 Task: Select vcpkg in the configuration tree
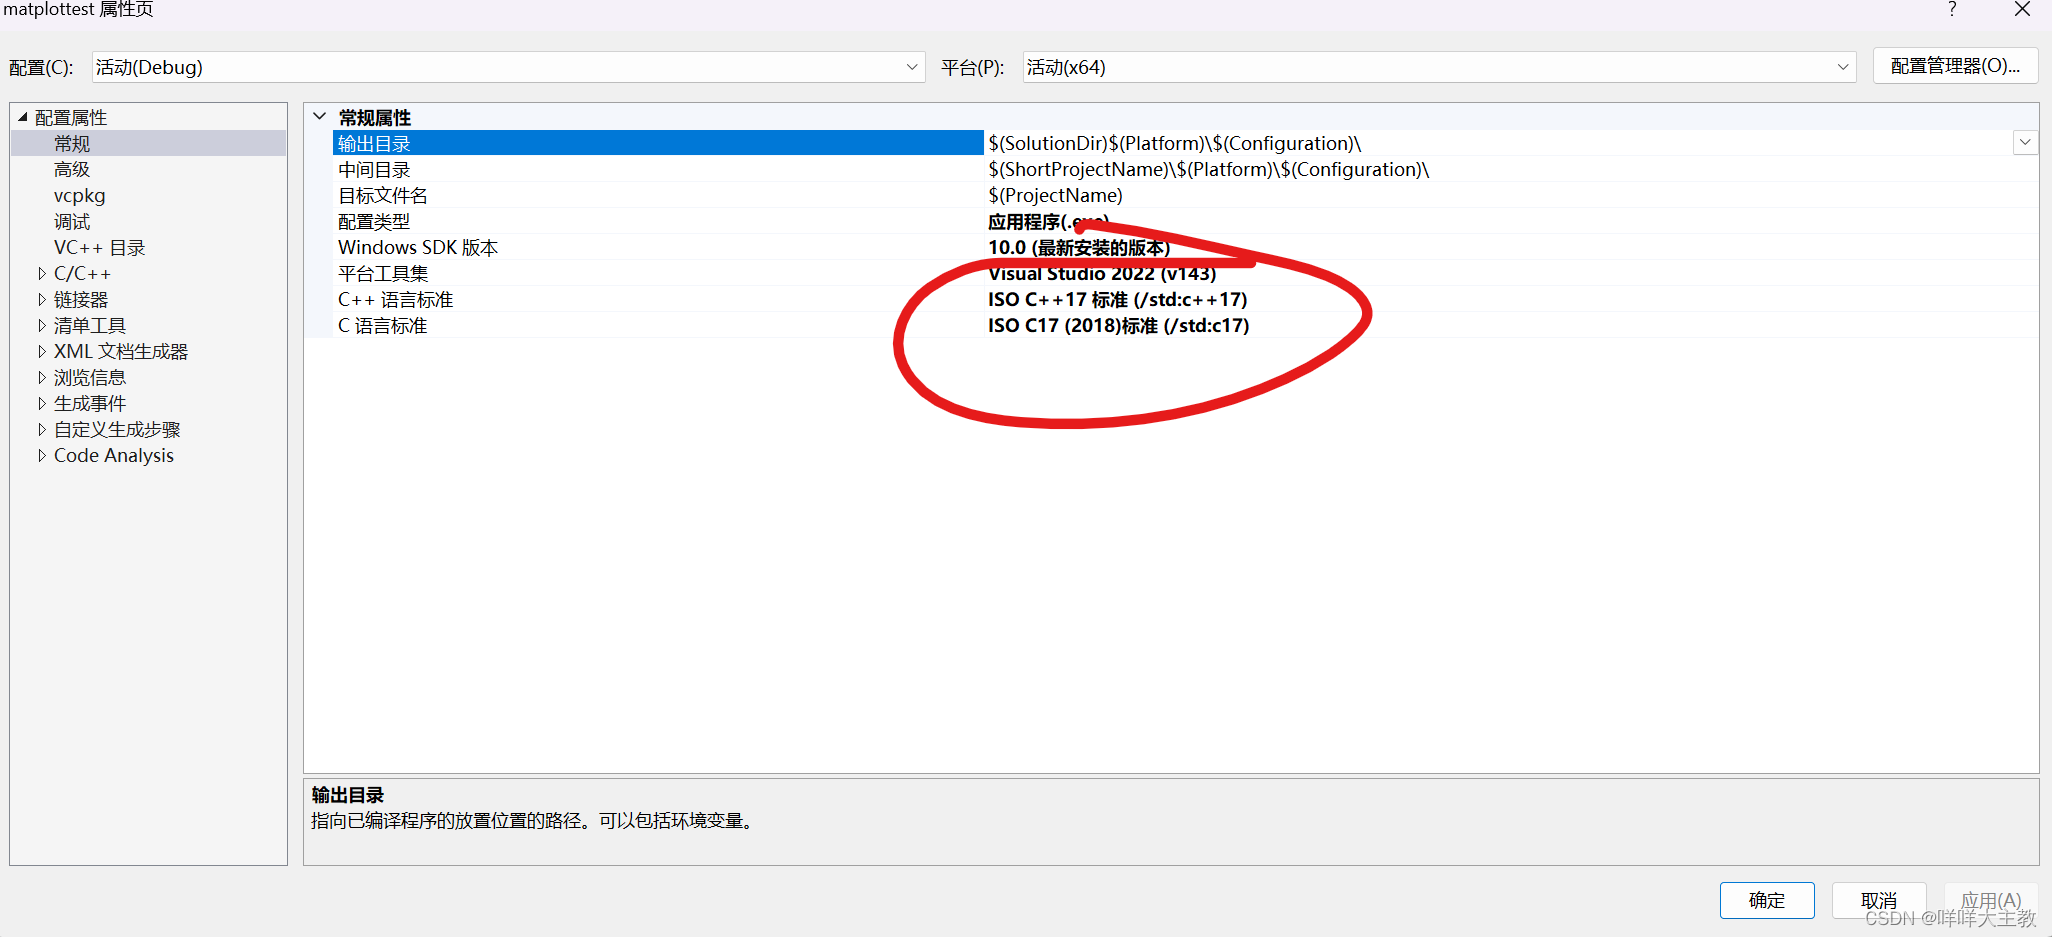pyautogui.click(x=79, y=195)
